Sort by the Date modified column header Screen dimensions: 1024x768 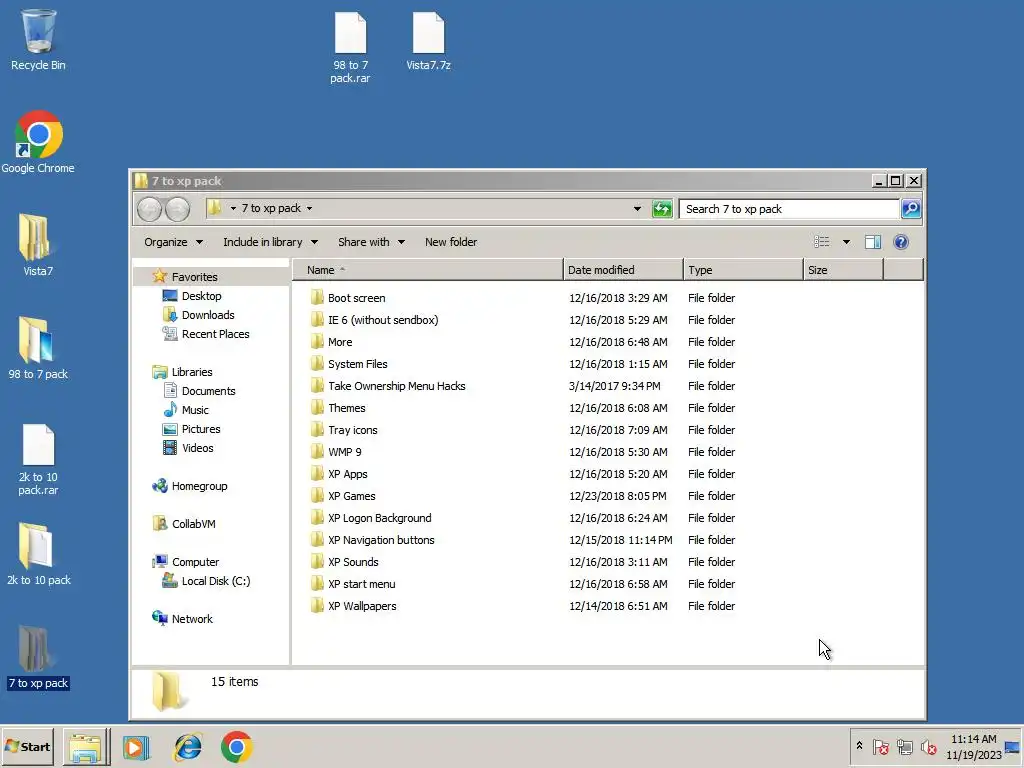[x=624, y=270]
